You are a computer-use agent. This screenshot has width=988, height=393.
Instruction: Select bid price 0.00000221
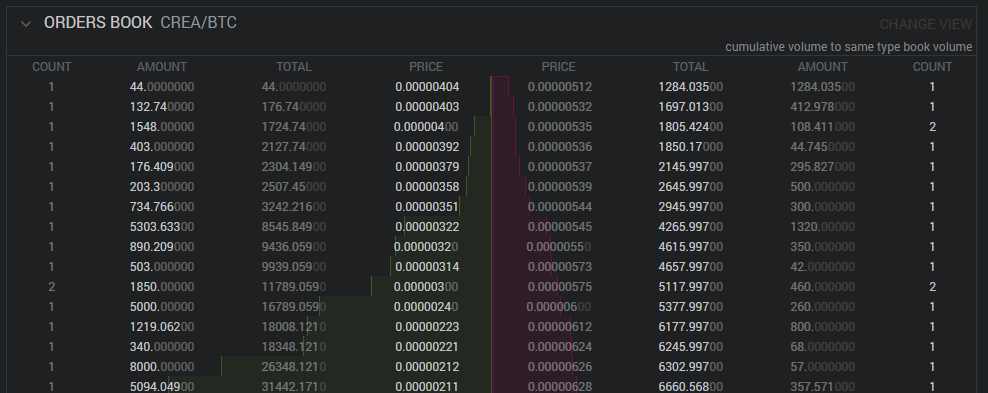(x=427, y=347)
